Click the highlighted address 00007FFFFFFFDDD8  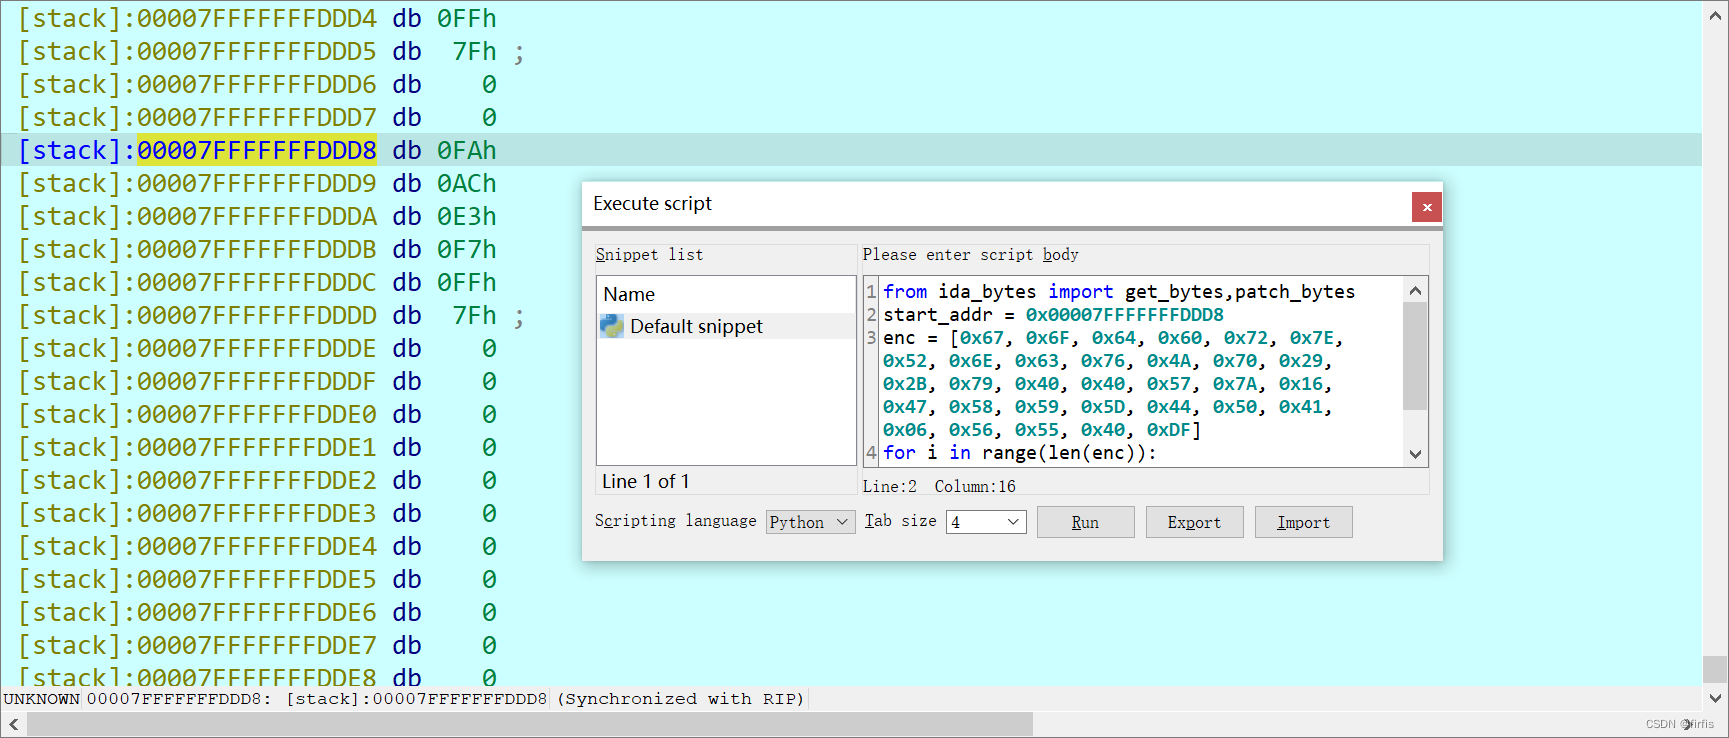257,150
